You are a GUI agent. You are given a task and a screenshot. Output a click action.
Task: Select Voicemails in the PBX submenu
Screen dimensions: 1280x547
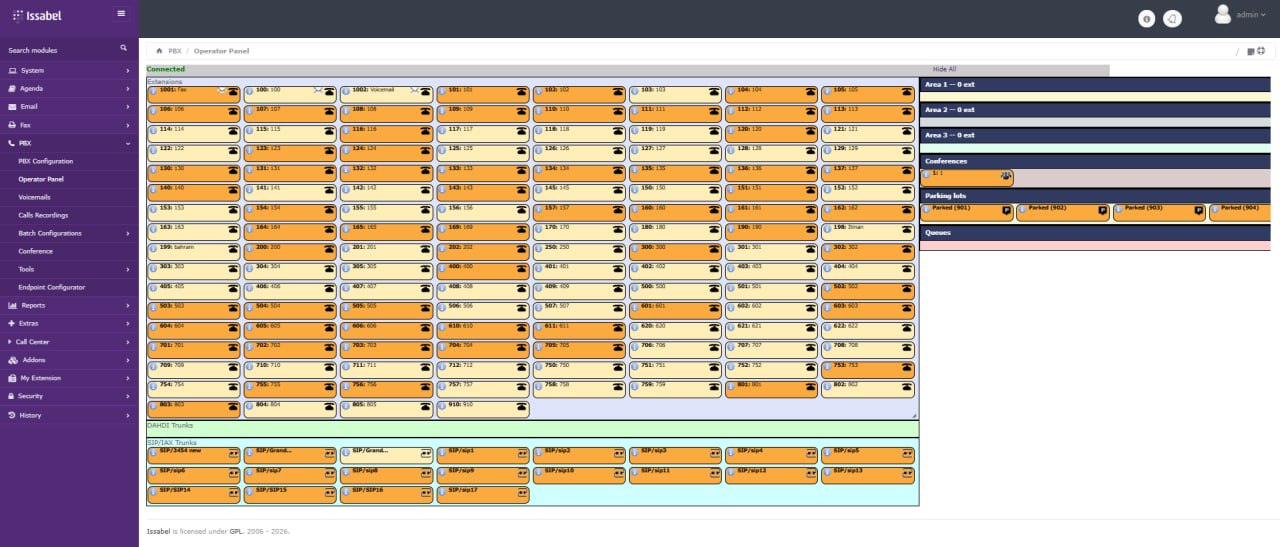pos(34,197)
